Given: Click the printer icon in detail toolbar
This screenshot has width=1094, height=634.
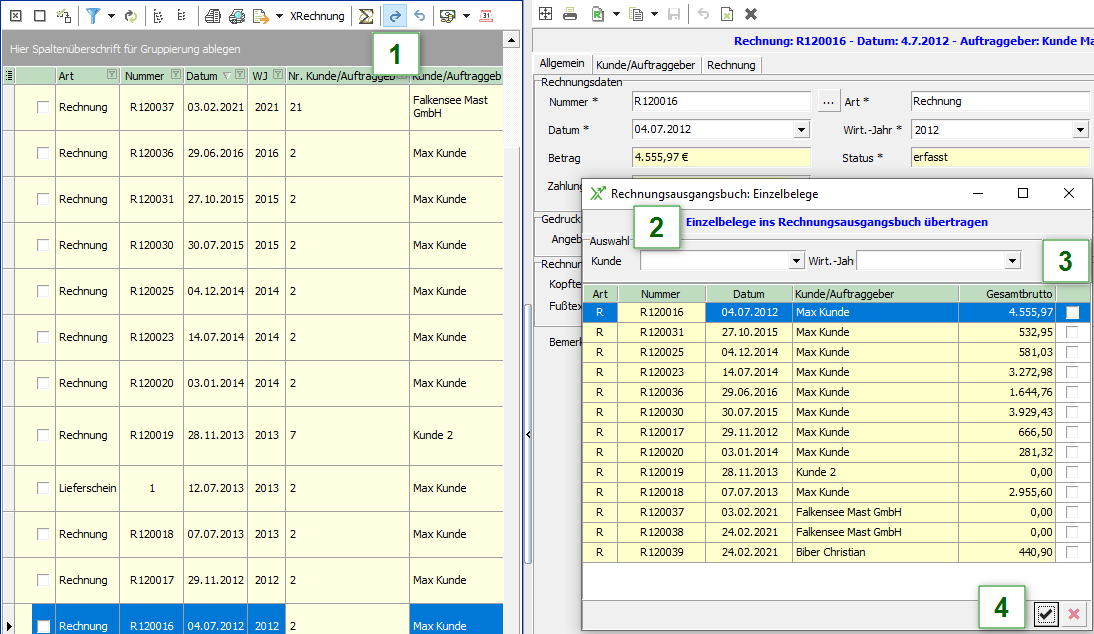Looking at the screenshot, I should point(569,14).
